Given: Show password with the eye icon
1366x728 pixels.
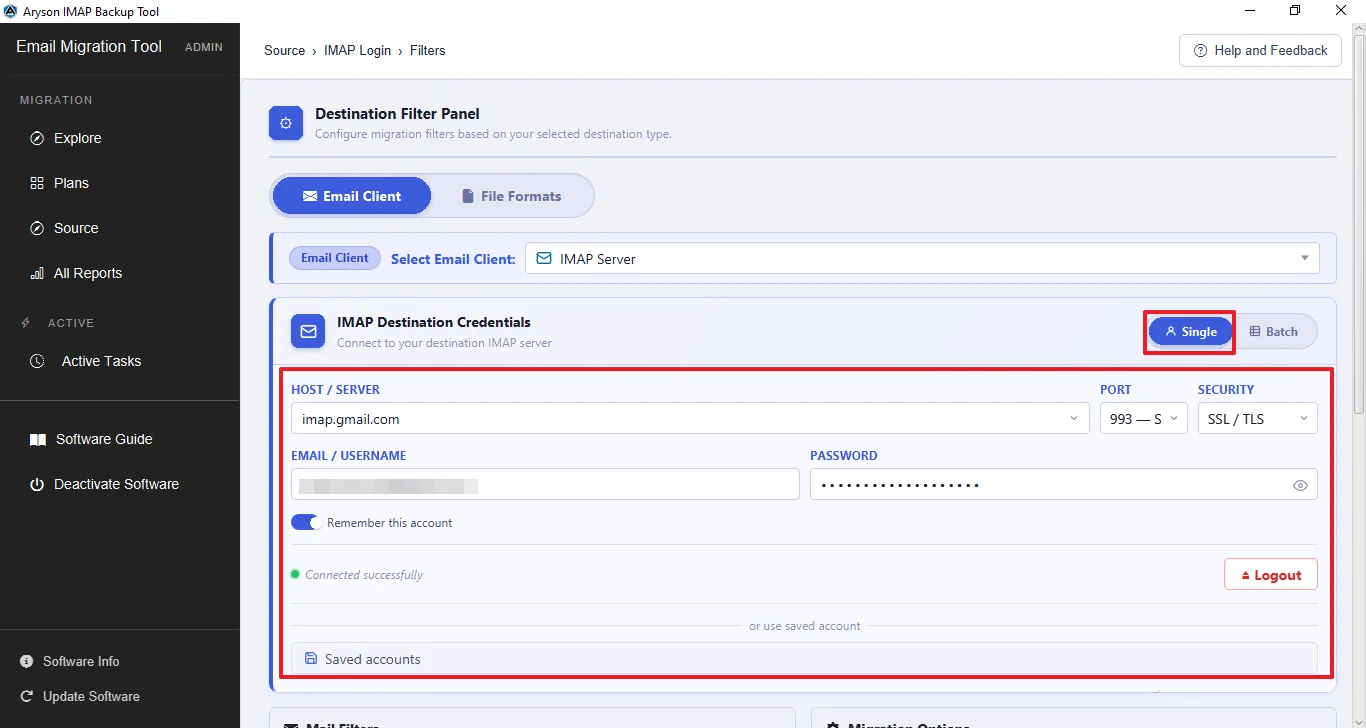Looking at the screenshot, I should [x=1300, y=485].
